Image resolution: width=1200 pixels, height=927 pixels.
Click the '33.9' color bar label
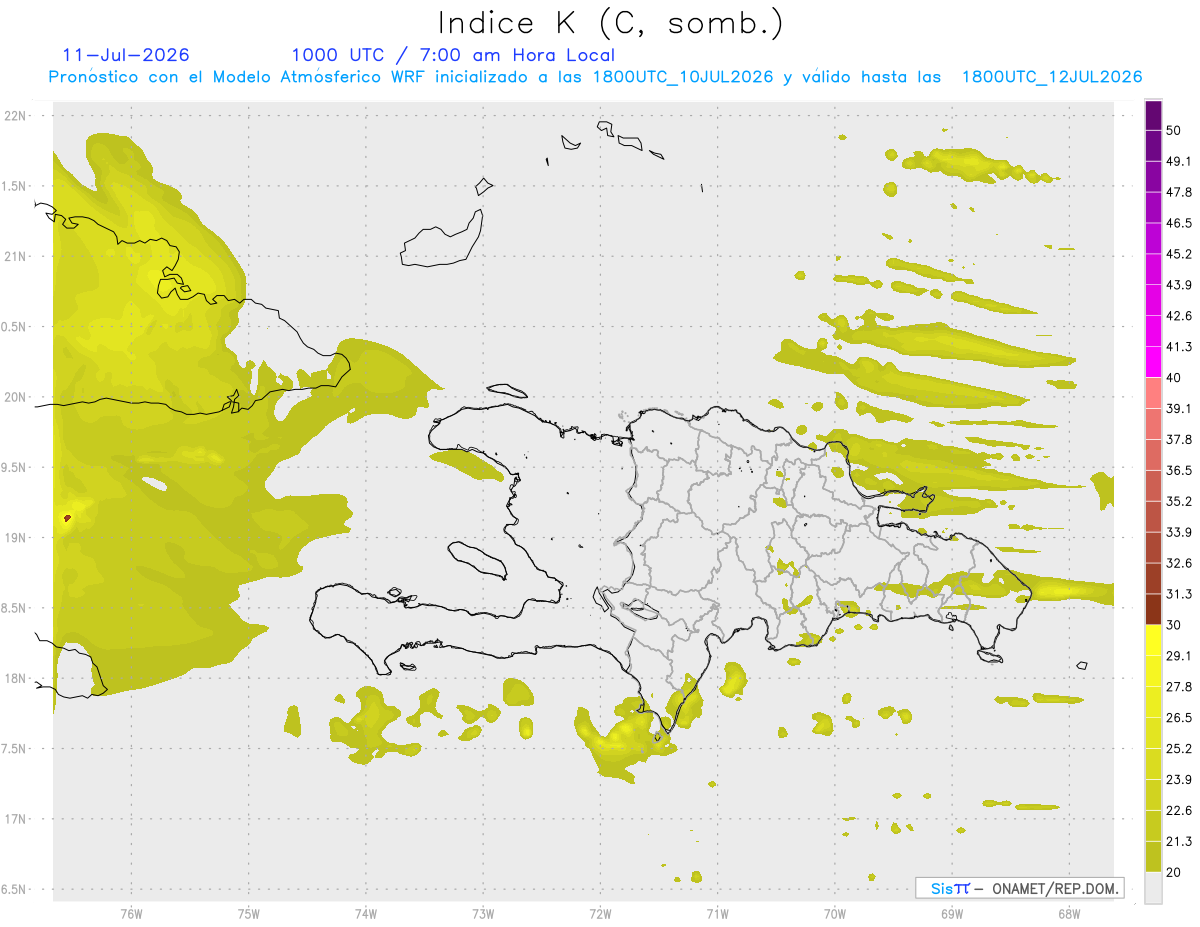point(1179,532)
